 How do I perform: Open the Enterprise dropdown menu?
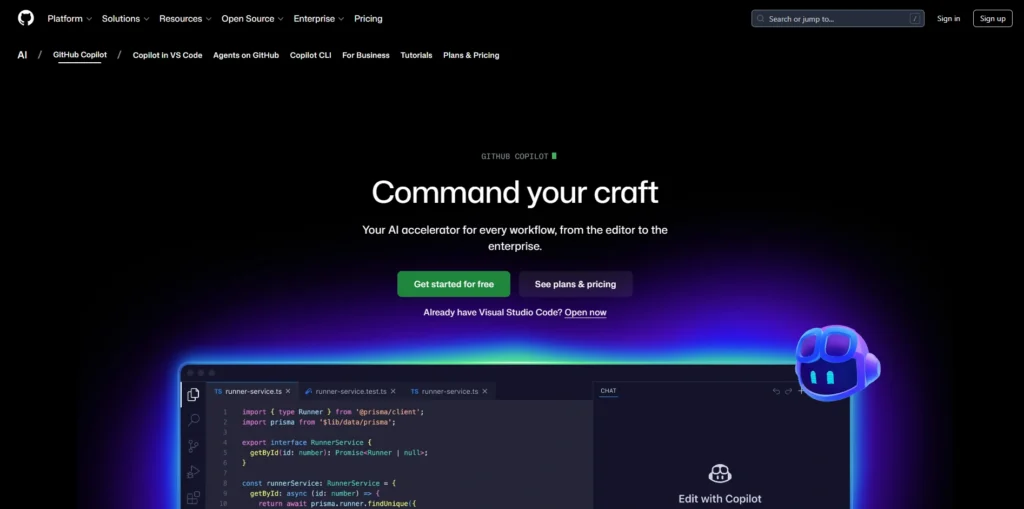pyautogui.click(x=319, y=18)
